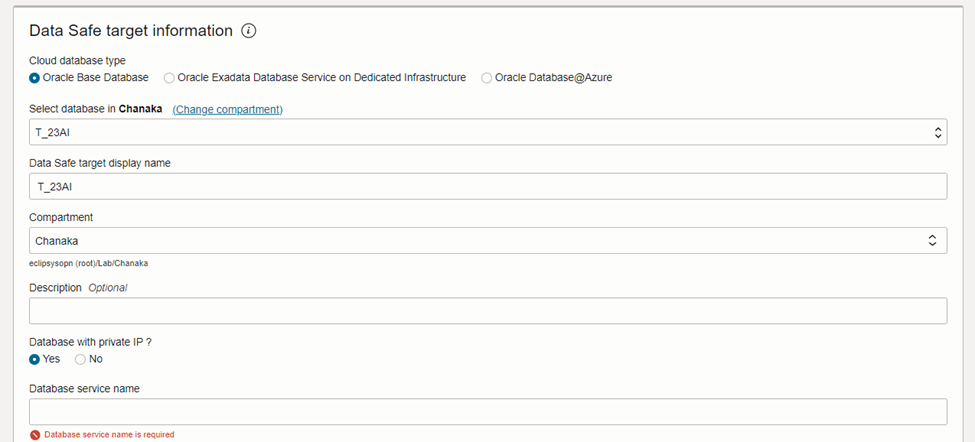Click the red error icon below service name
975x442 pixels.
pyautogui.click(x=35, y=435)
